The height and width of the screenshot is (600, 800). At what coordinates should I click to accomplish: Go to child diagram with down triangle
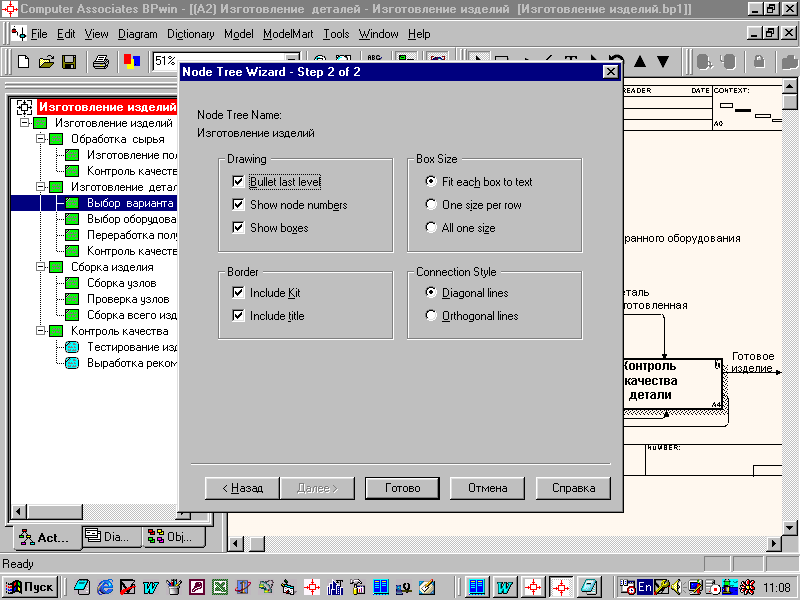663,62
